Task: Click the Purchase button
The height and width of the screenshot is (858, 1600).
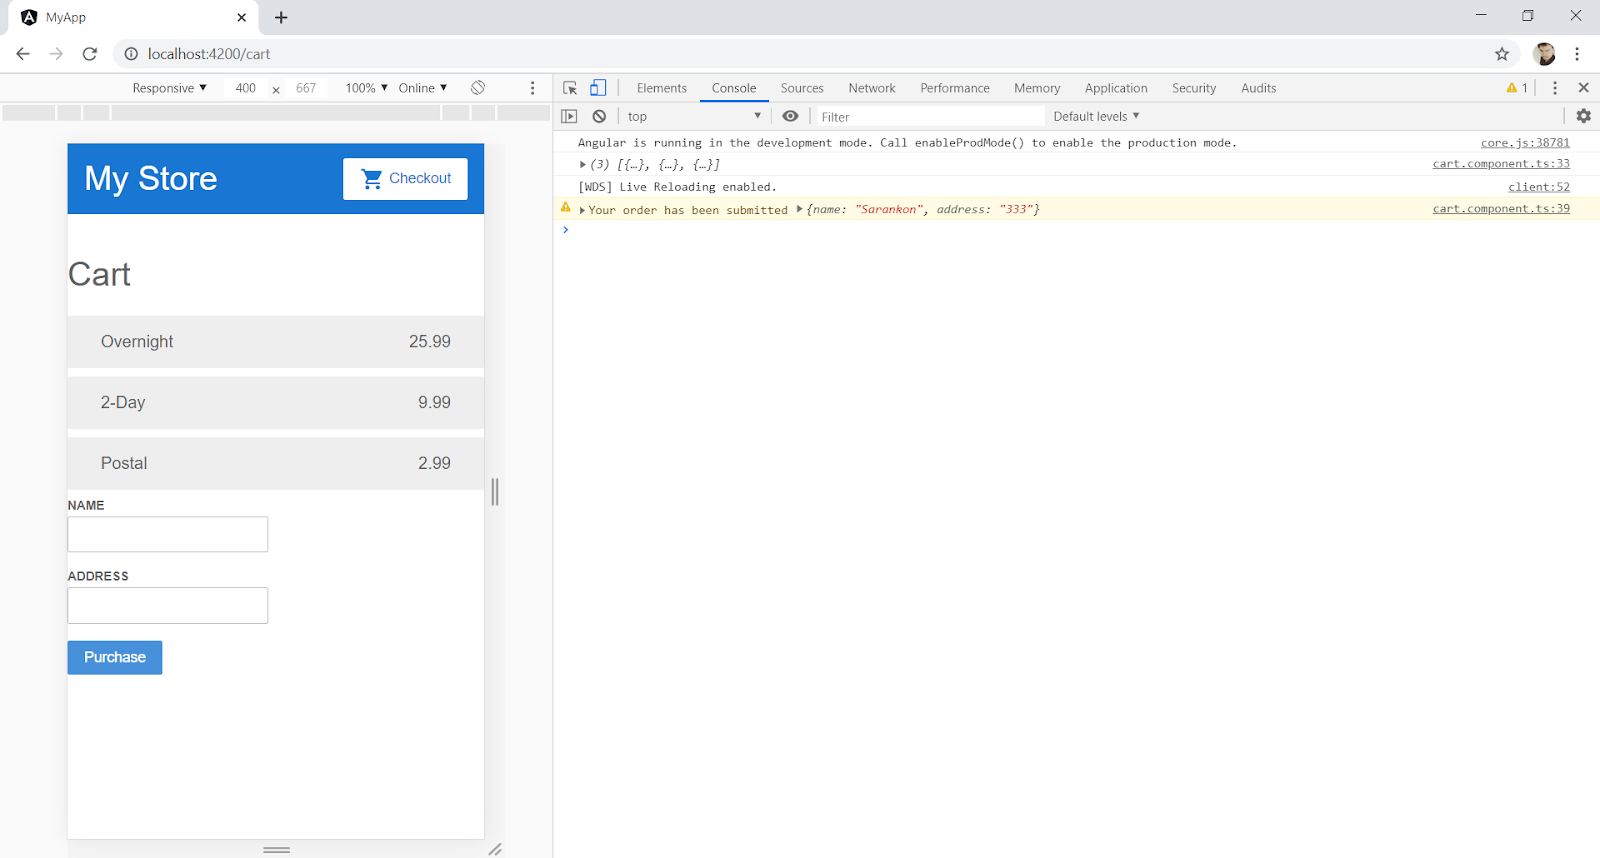Action: (x=115, y=657)
